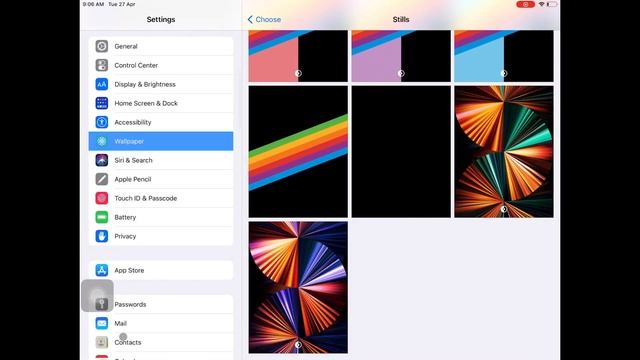Select the pink stripe wallpaper thumbnail

point(298,56)
